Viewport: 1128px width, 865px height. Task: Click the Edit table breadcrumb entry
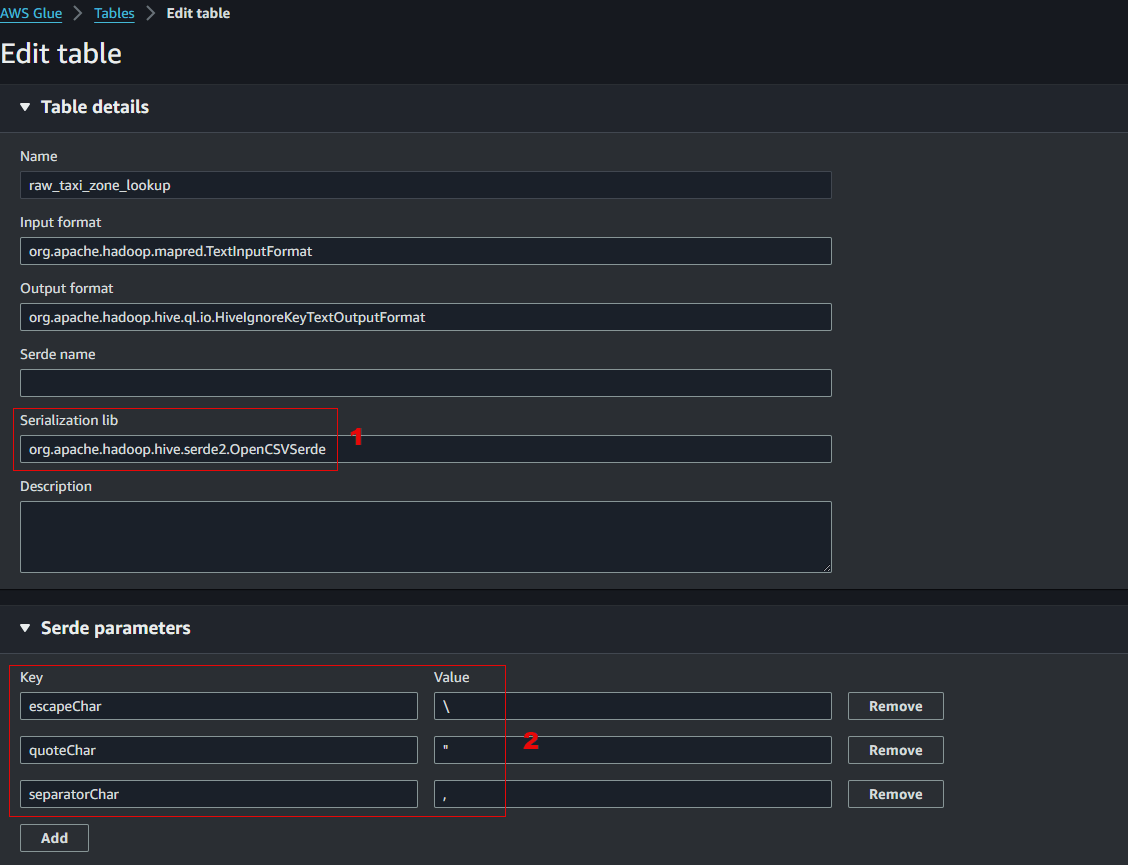(197, 13)
